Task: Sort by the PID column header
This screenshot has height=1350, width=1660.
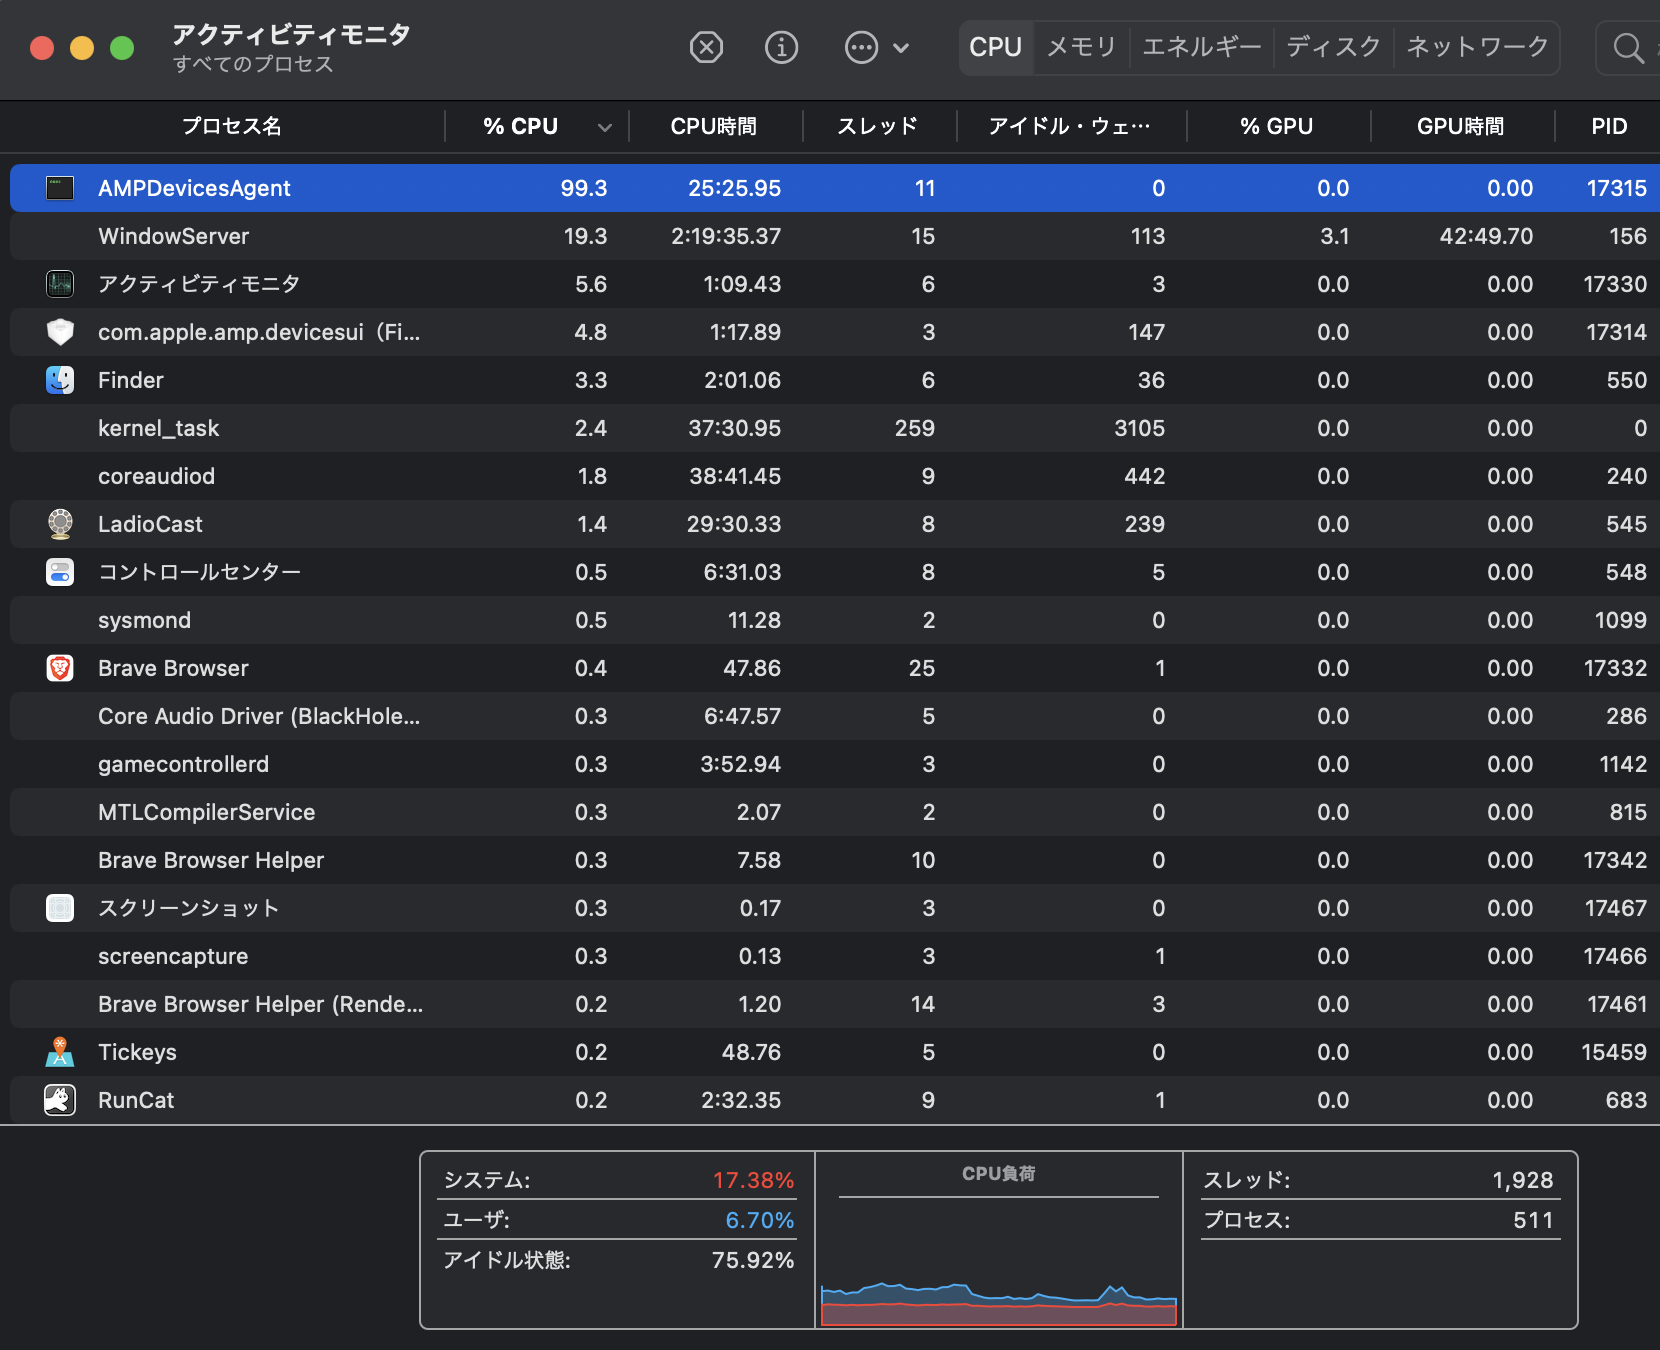Action: pos(1608,126)
